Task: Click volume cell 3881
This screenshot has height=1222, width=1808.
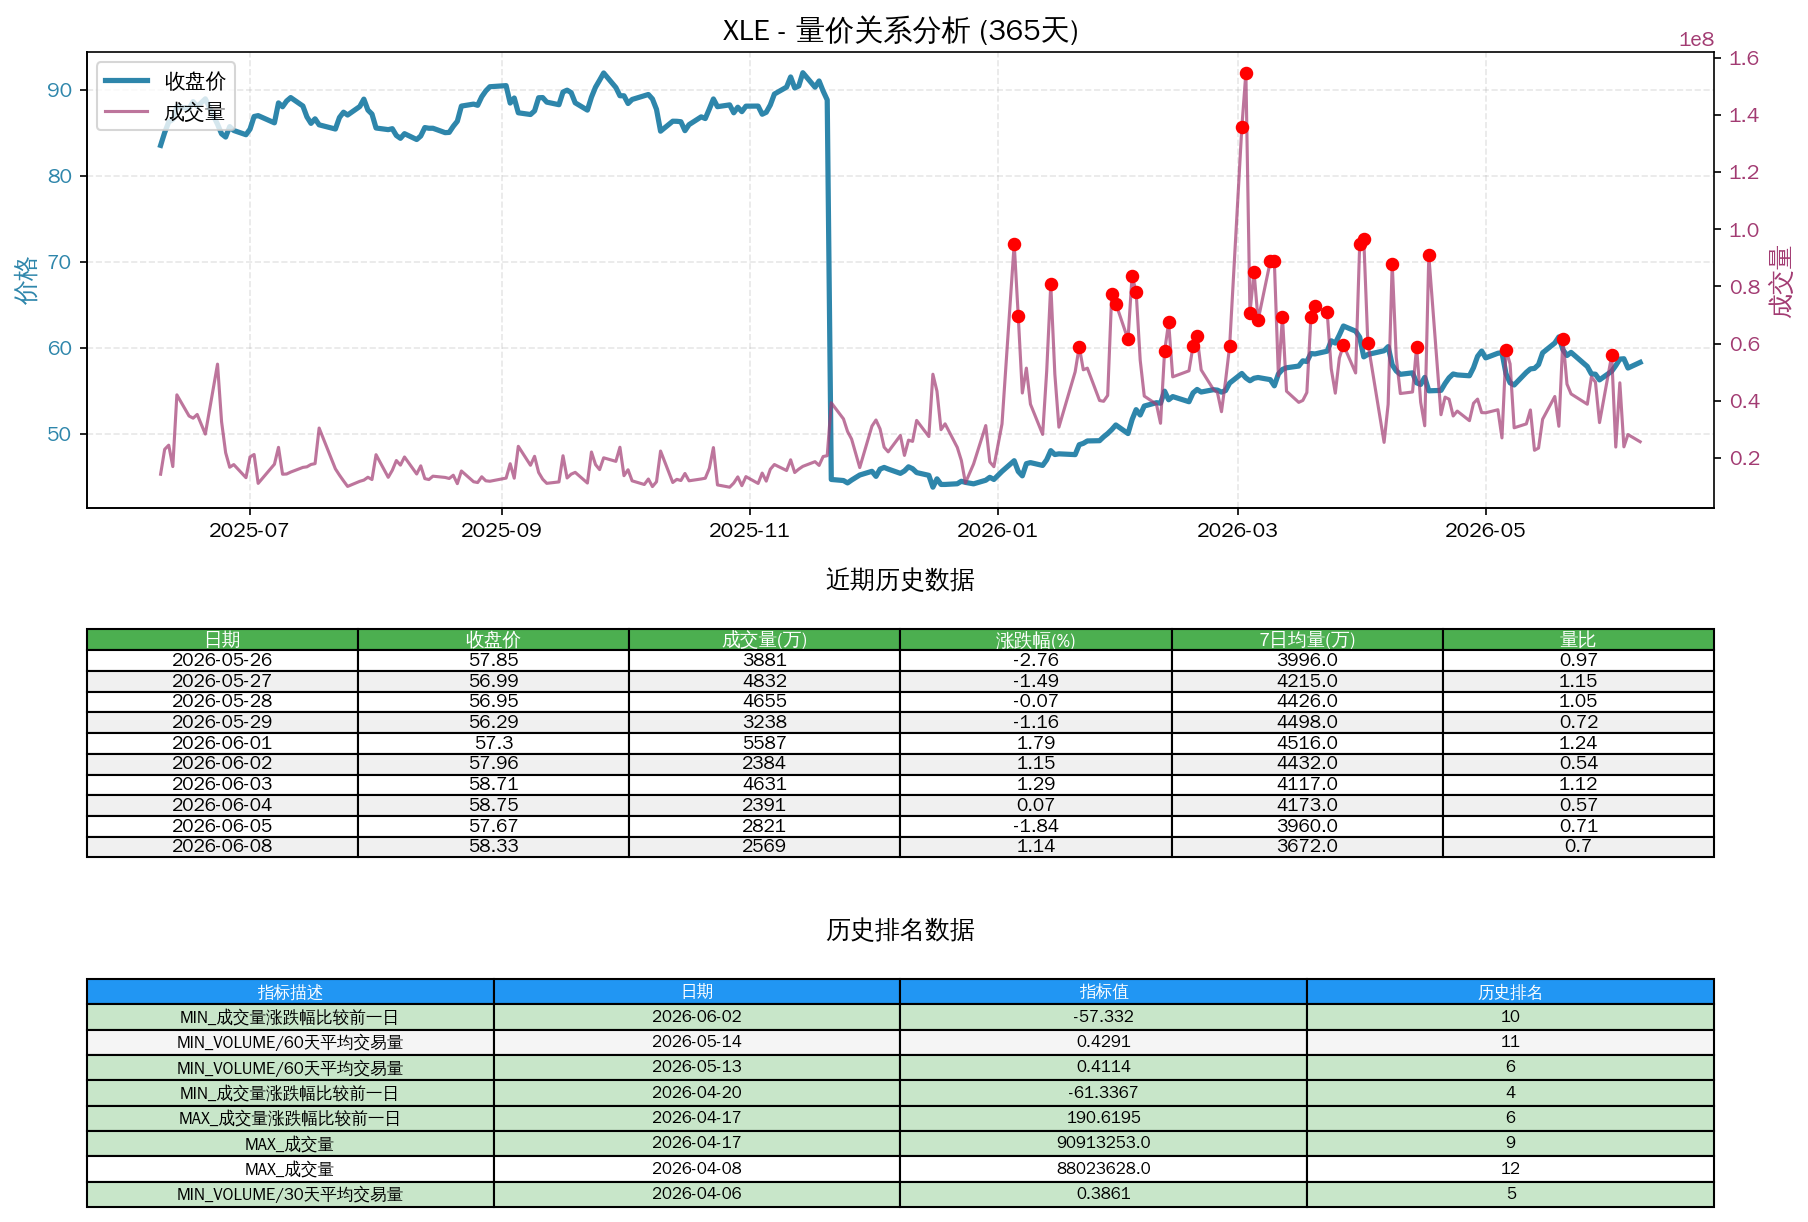Action: click(764, 660)
